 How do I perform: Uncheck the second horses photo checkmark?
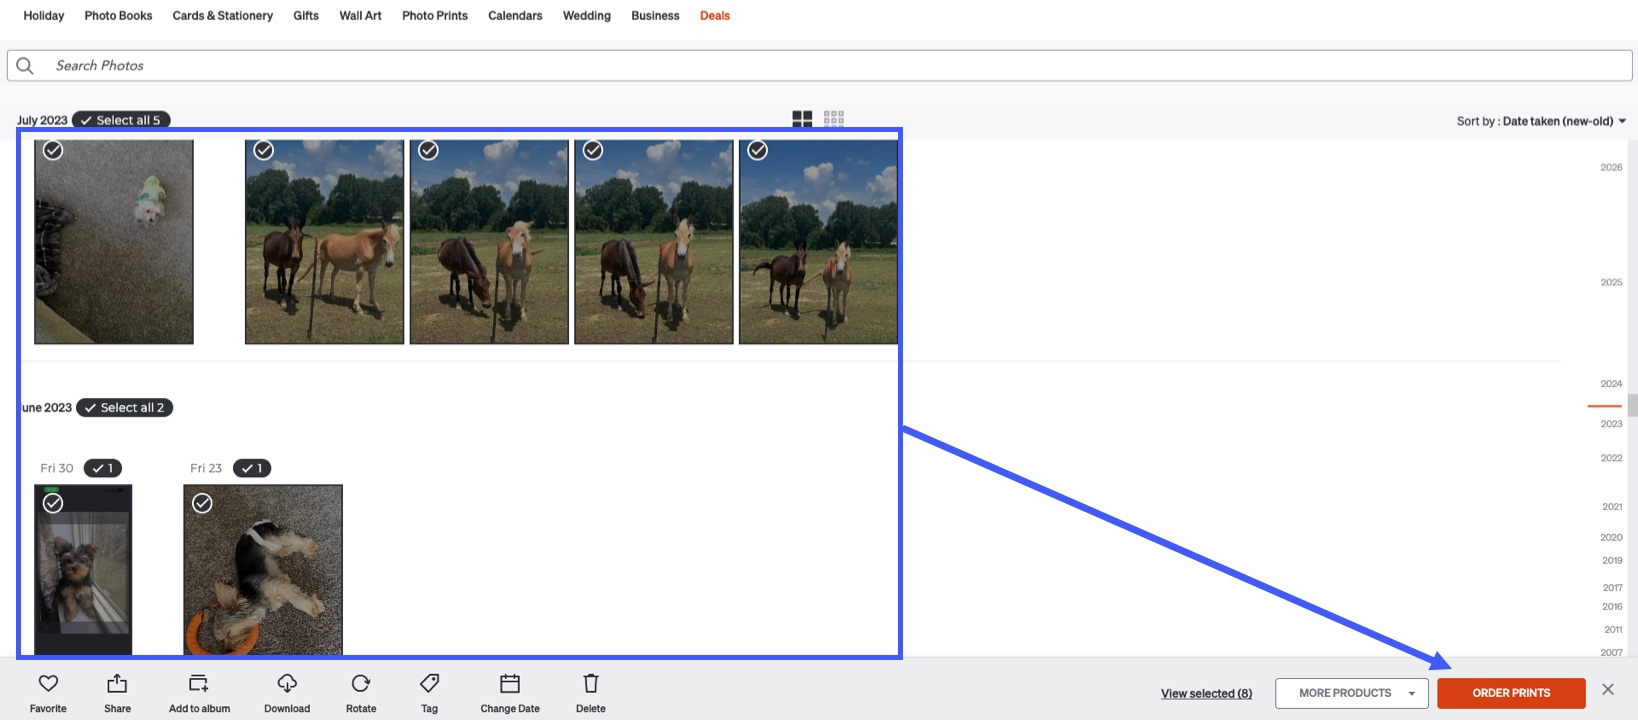pos(429,150)
